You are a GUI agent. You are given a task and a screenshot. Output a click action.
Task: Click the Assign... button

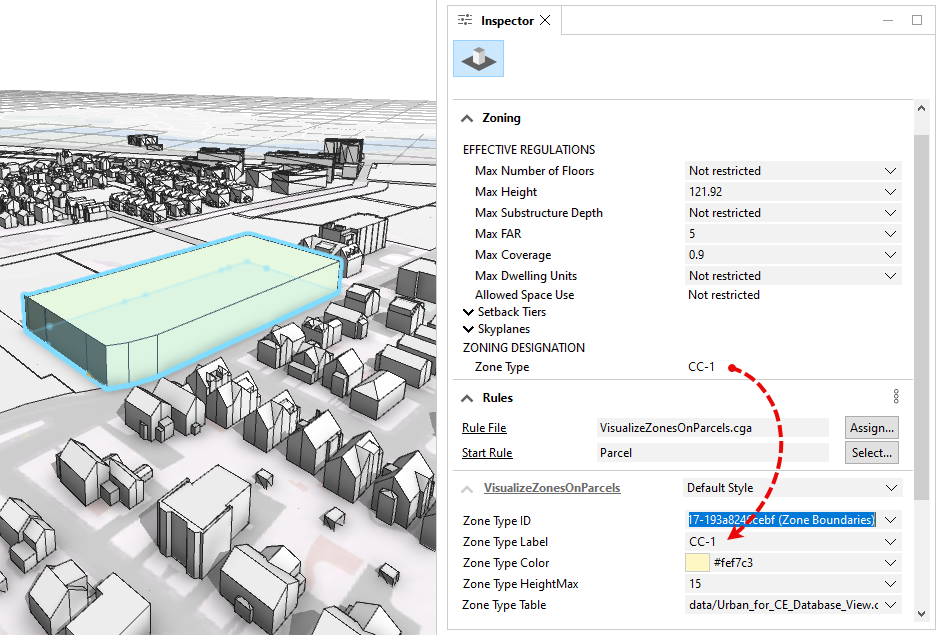click(x=871, y=428)
